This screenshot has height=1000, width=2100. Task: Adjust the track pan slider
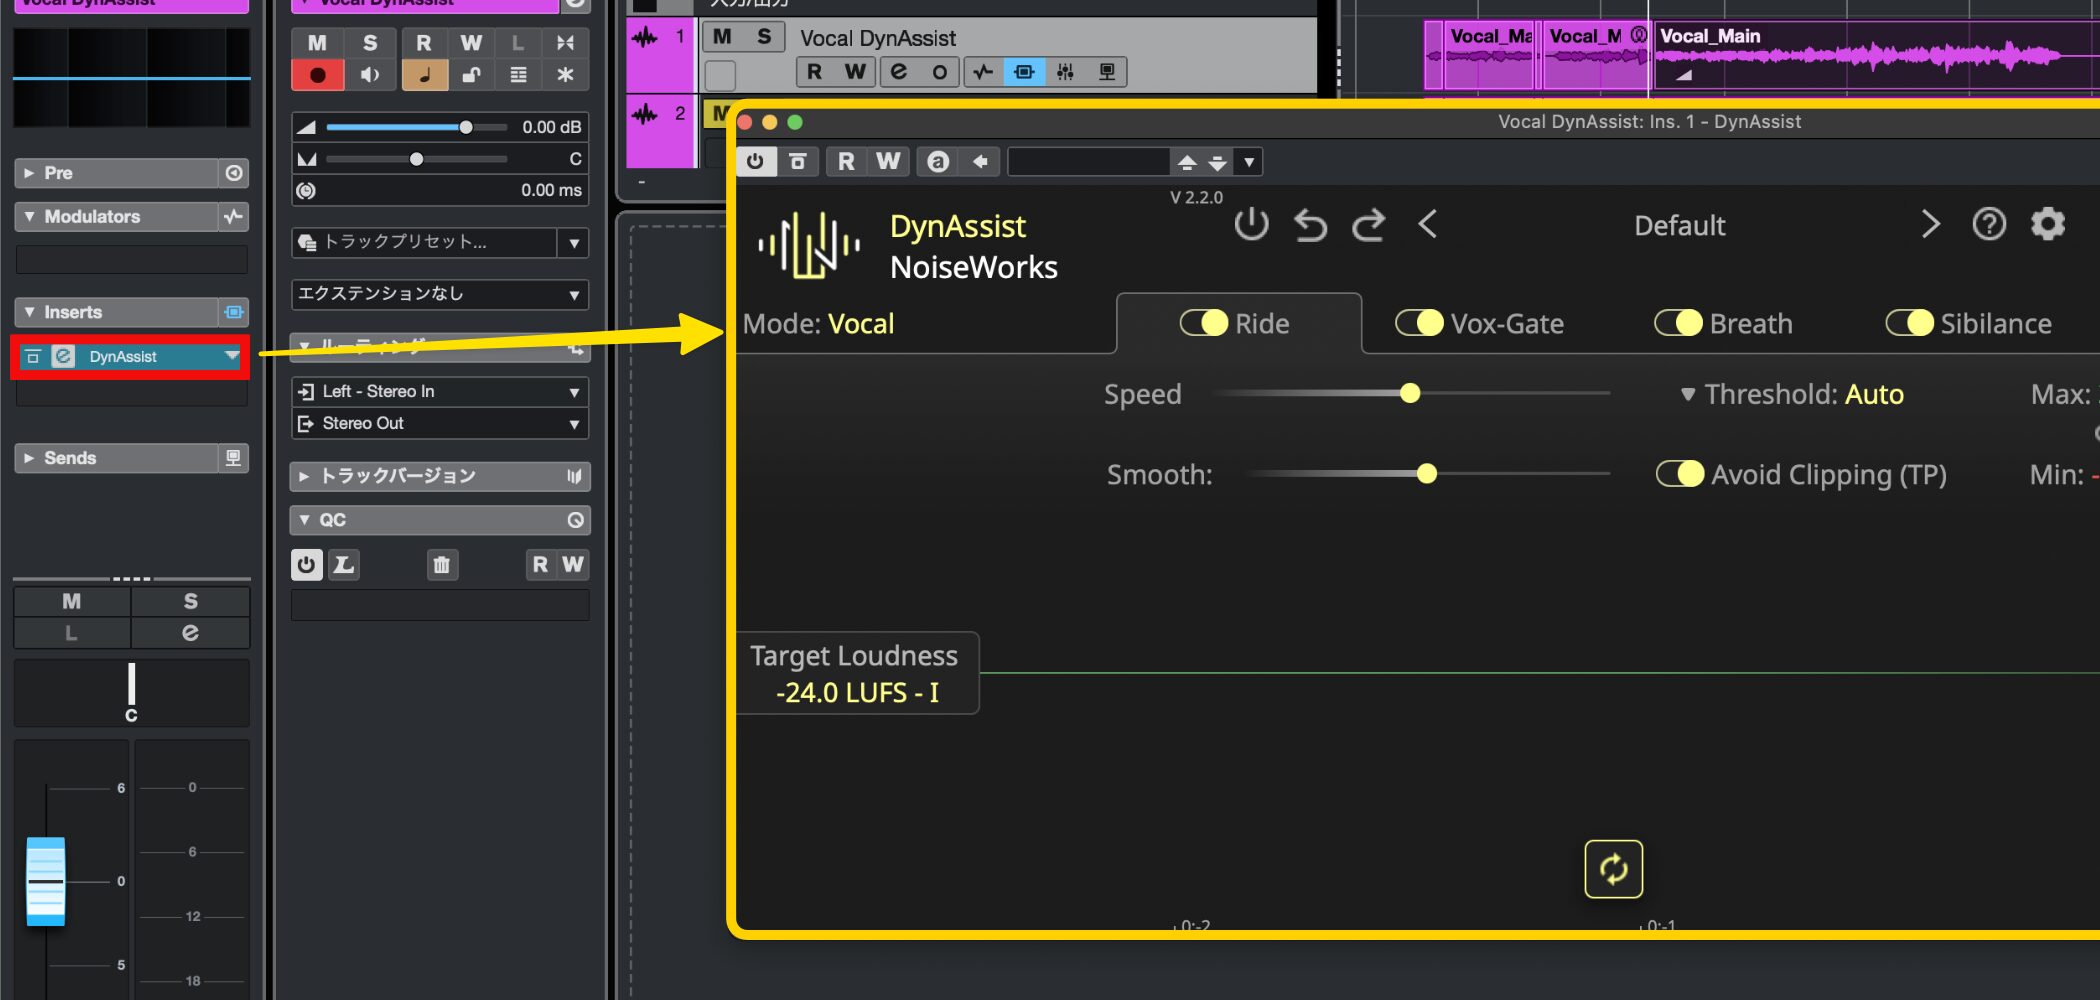coord(416,159)
